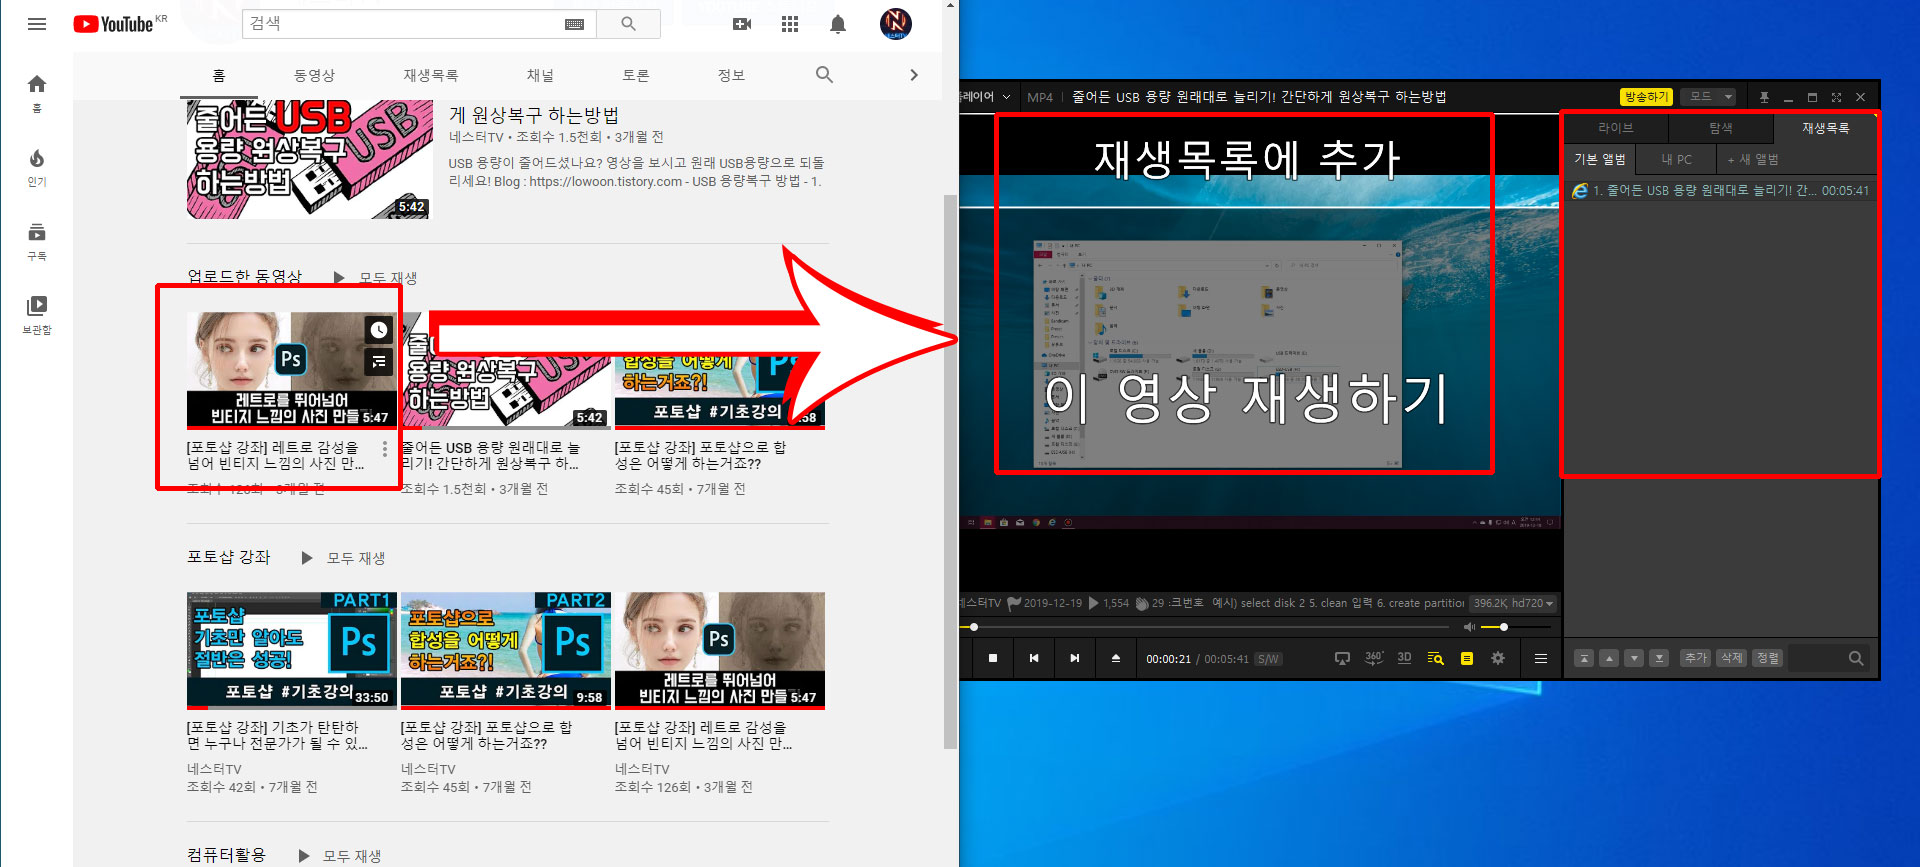
Task: Open 라이브 tab in PotPlayer panel
Action: (x=1615, y=128)
